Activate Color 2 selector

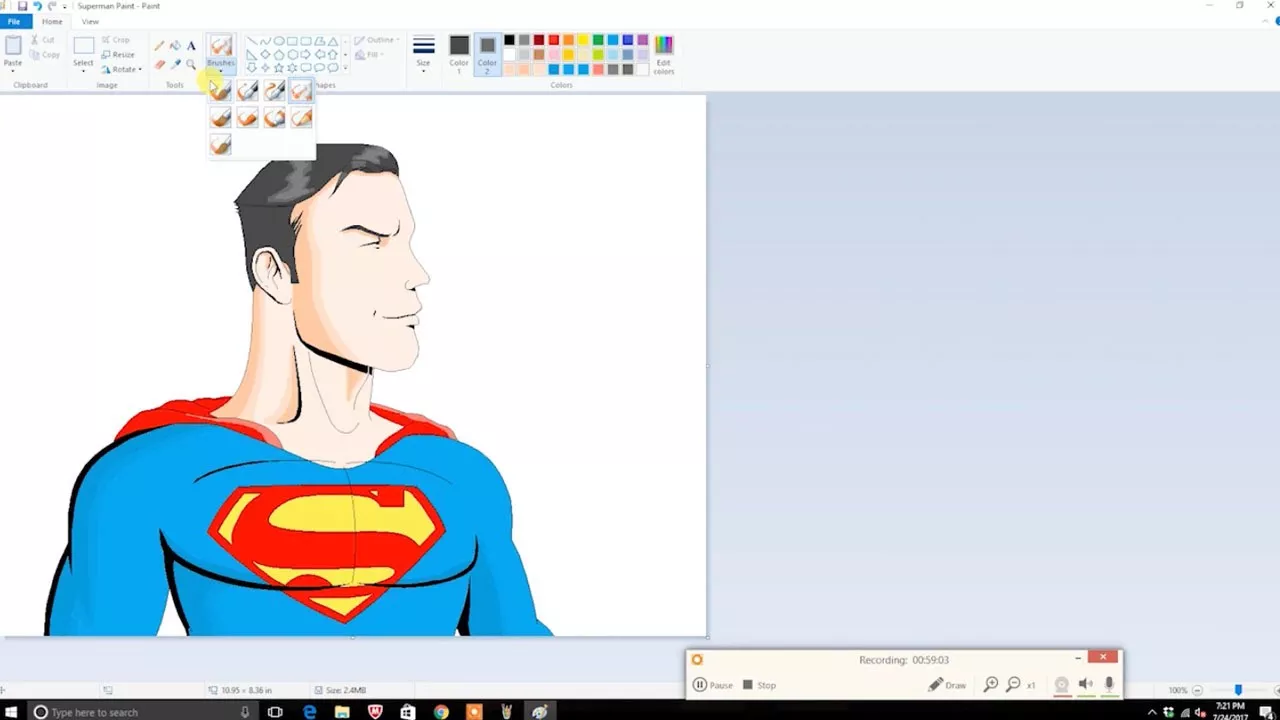pyautogui.click(x=487, y=54)
